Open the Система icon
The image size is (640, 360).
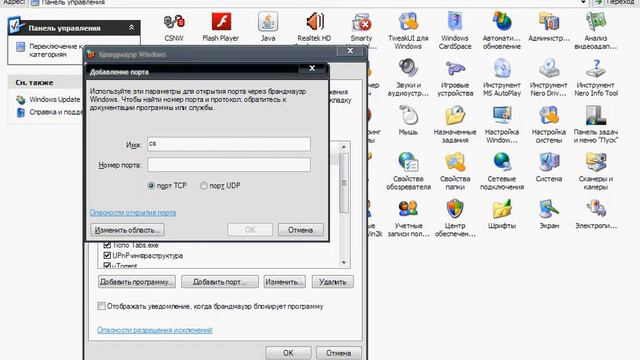pos(549,162)
